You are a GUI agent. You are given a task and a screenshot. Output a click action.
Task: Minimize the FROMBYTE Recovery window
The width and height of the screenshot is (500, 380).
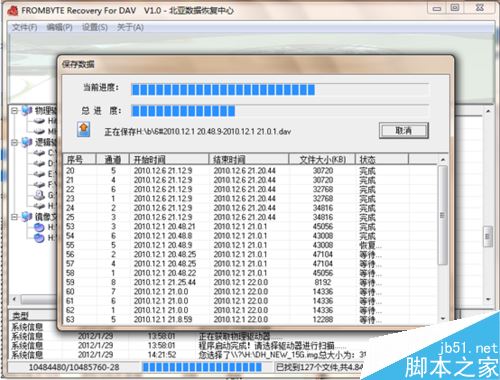click(x=437, y=8)
